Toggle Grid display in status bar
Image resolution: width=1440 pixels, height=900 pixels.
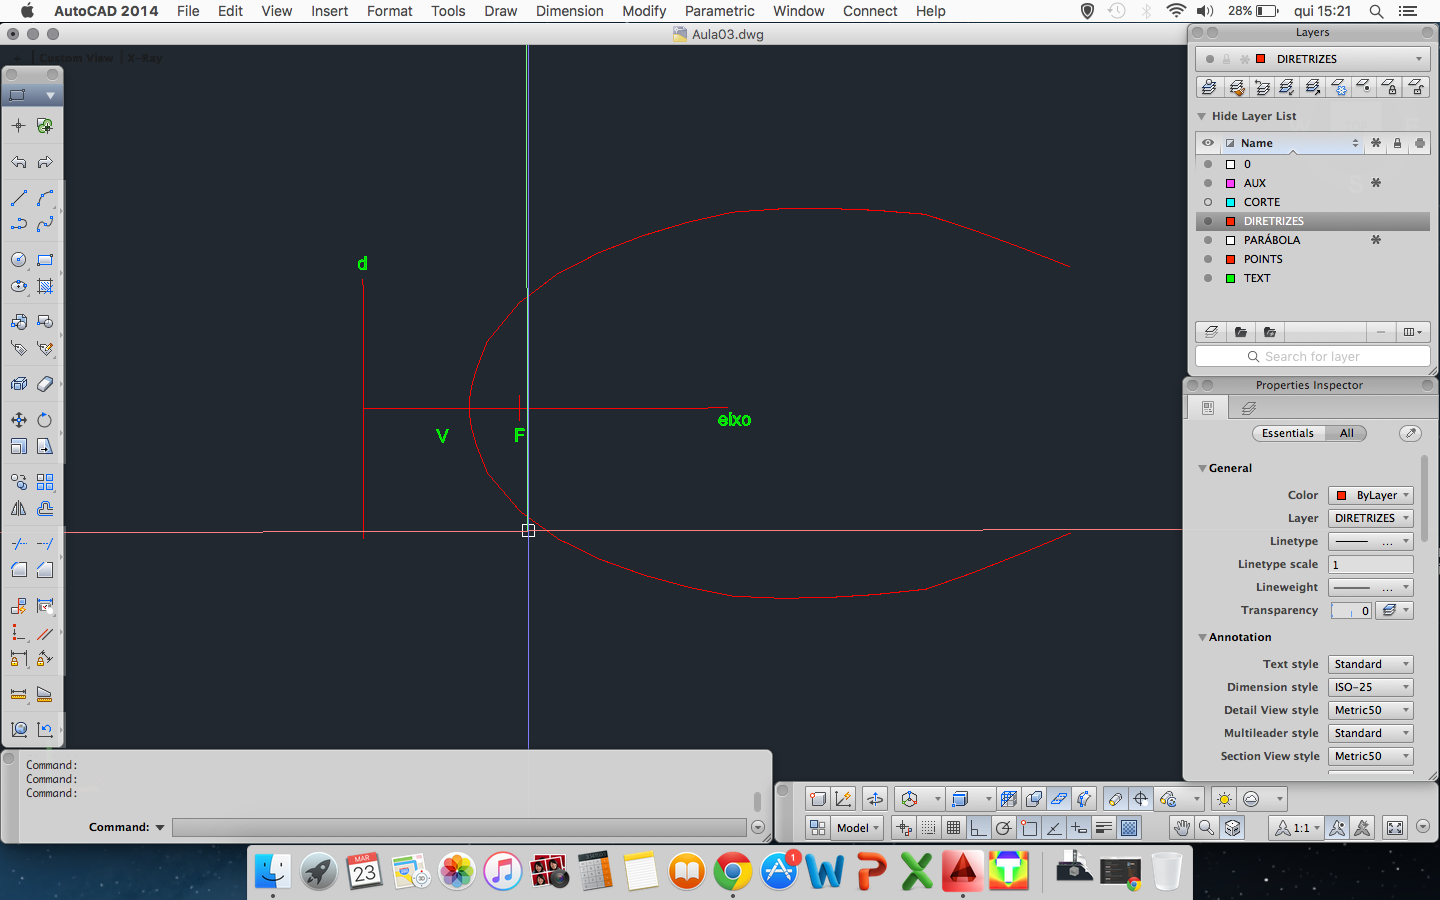(x=953, y=828)
